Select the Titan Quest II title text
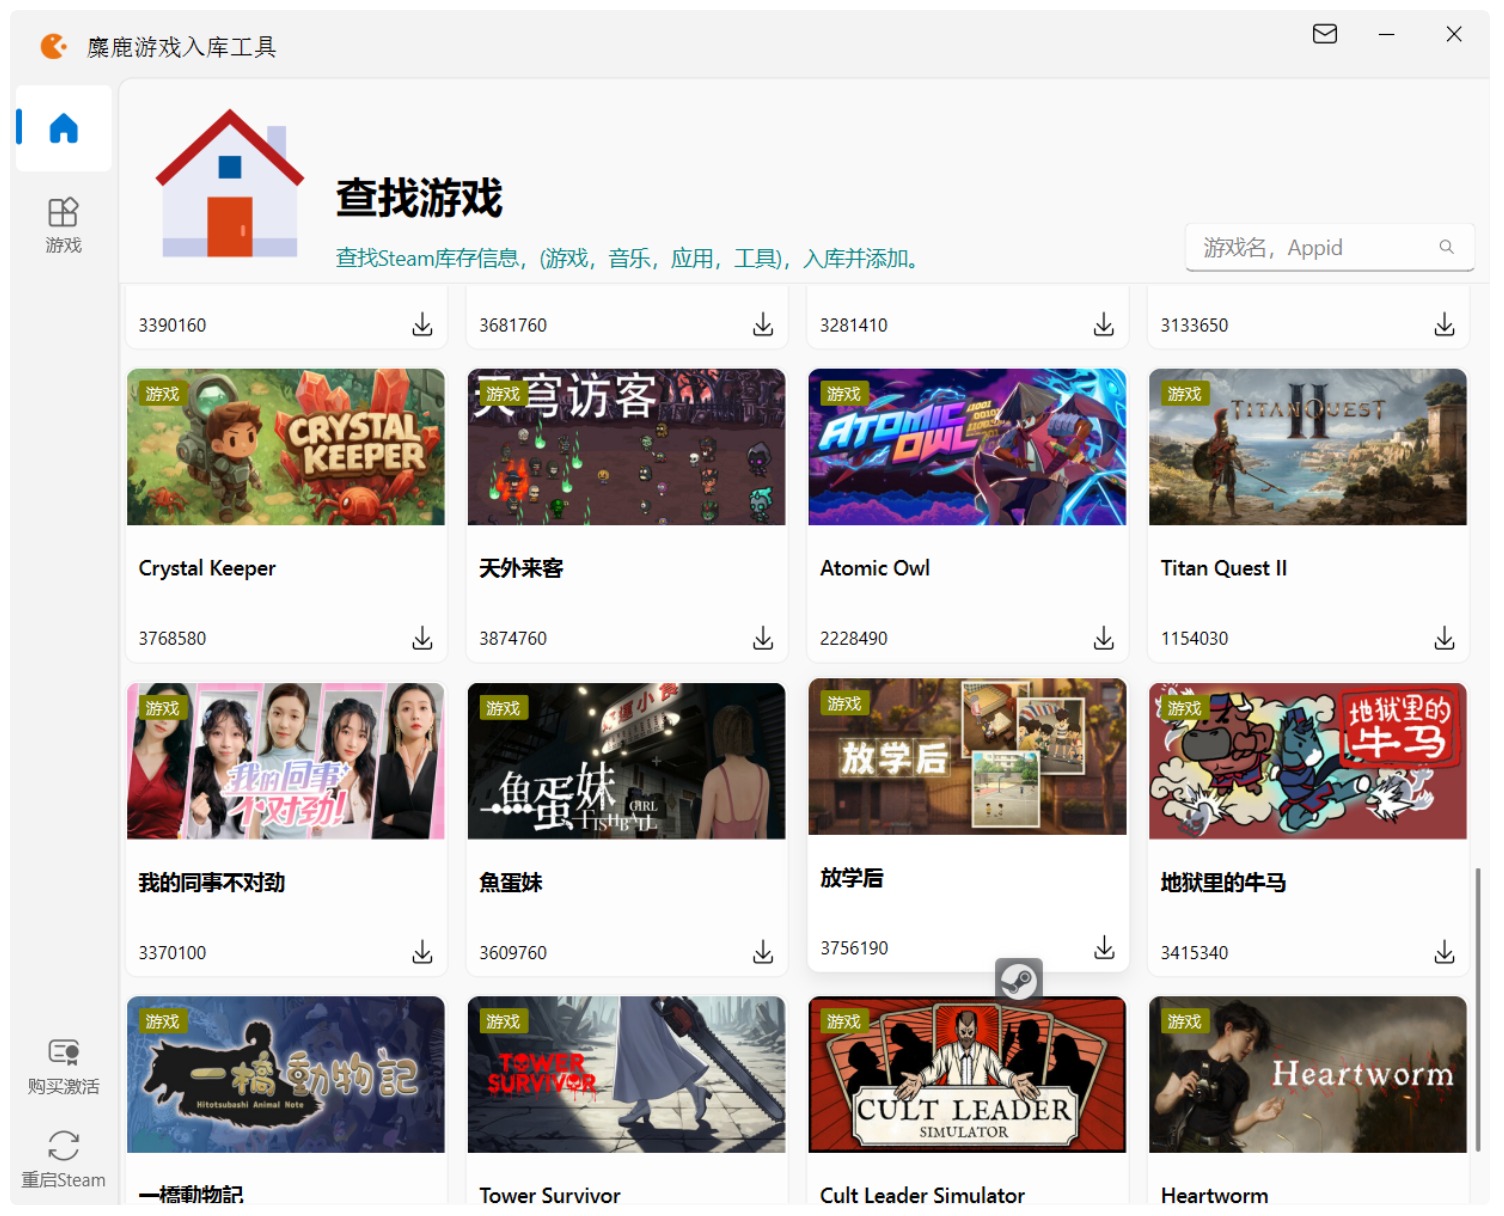 tap(1224, 568)
